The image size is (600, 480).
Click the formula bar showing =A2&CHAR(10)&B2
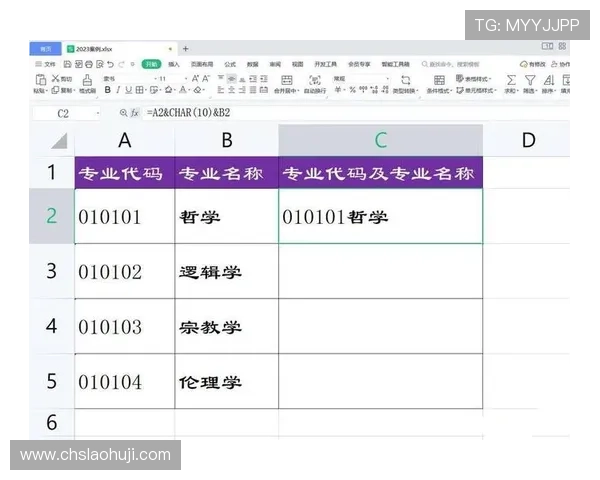pyautogui.click(x=356, y=113)
